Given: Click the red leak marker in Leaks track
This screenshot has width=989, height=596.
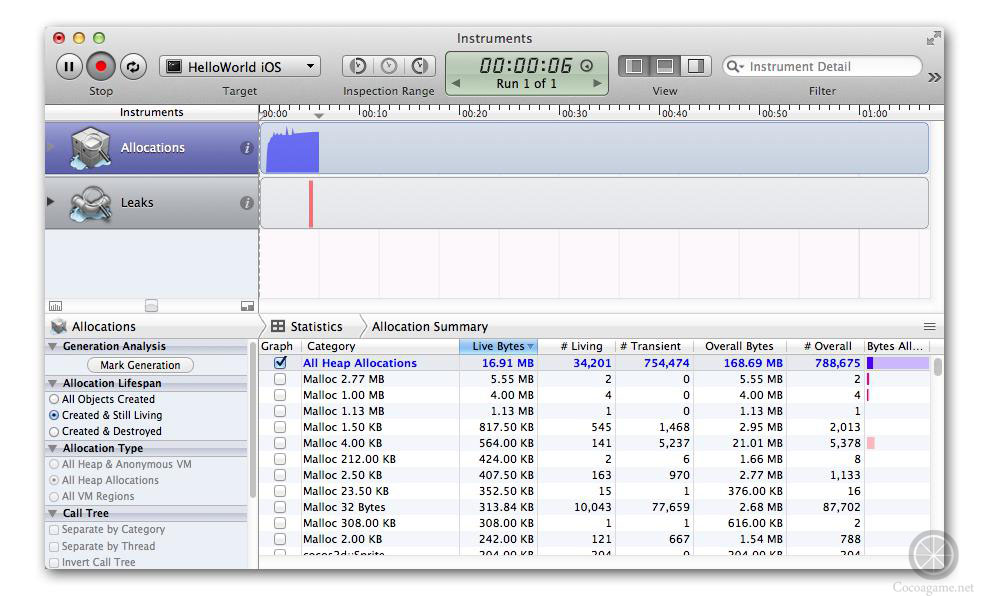Looking at the screenshot, I should click(311, 204).
